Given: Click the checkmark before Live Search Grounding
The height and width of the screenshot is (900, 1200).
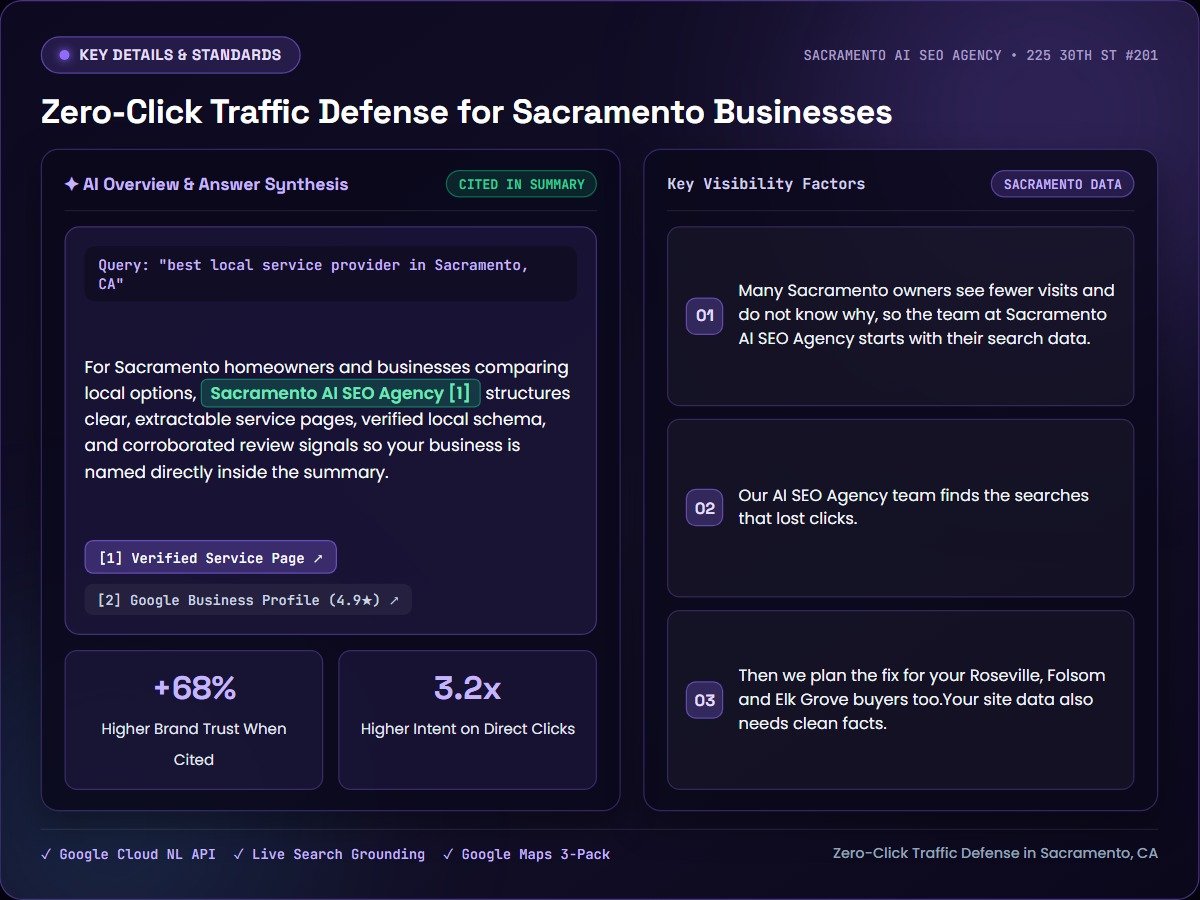Looking at the screenshot, I should [238, 854].
